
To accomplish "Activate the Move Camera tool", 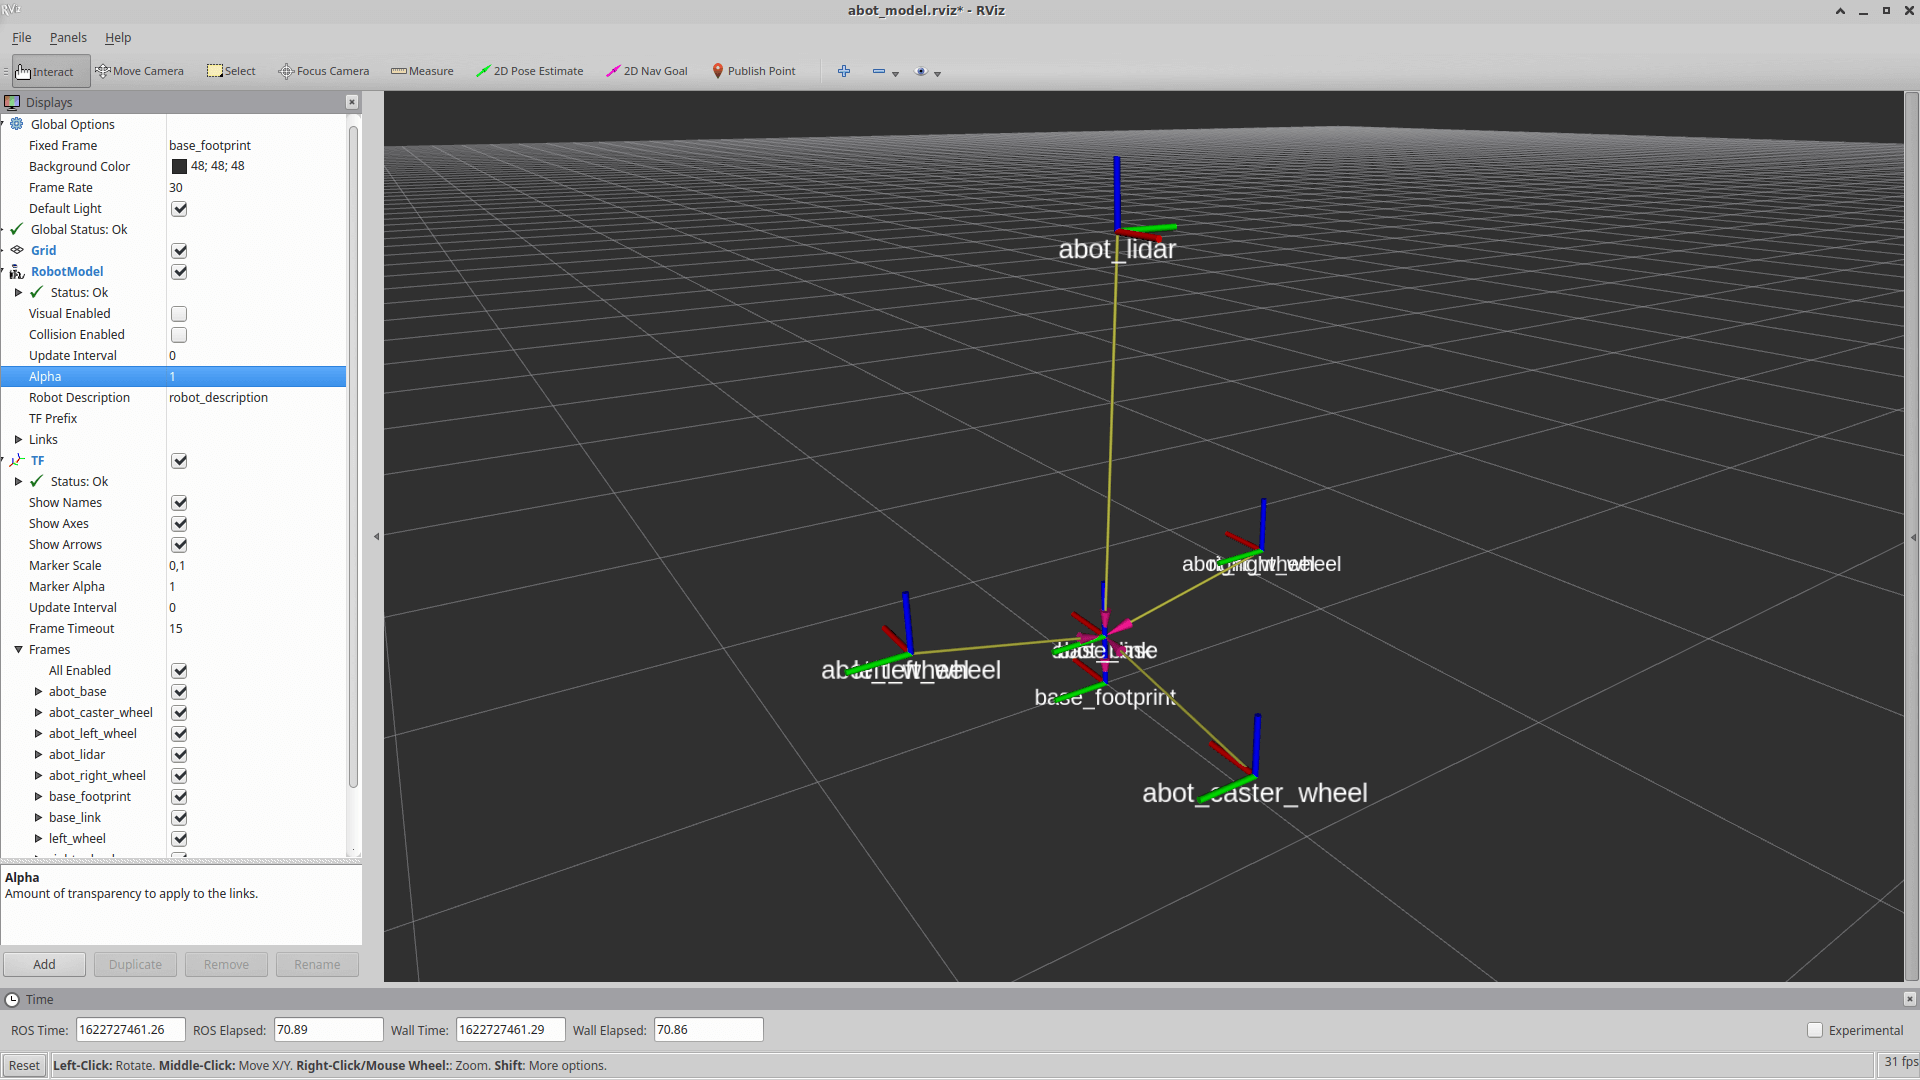I will pyautogui.click(x=140, y=71).
